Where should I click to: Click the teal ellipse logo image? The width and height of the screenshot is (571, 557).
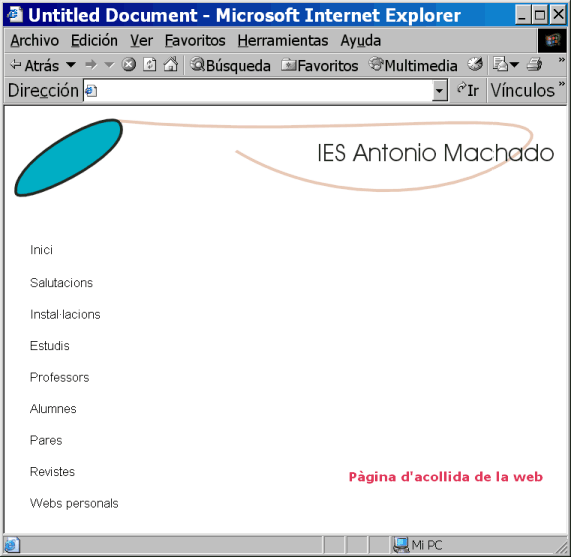pos(68,157)
